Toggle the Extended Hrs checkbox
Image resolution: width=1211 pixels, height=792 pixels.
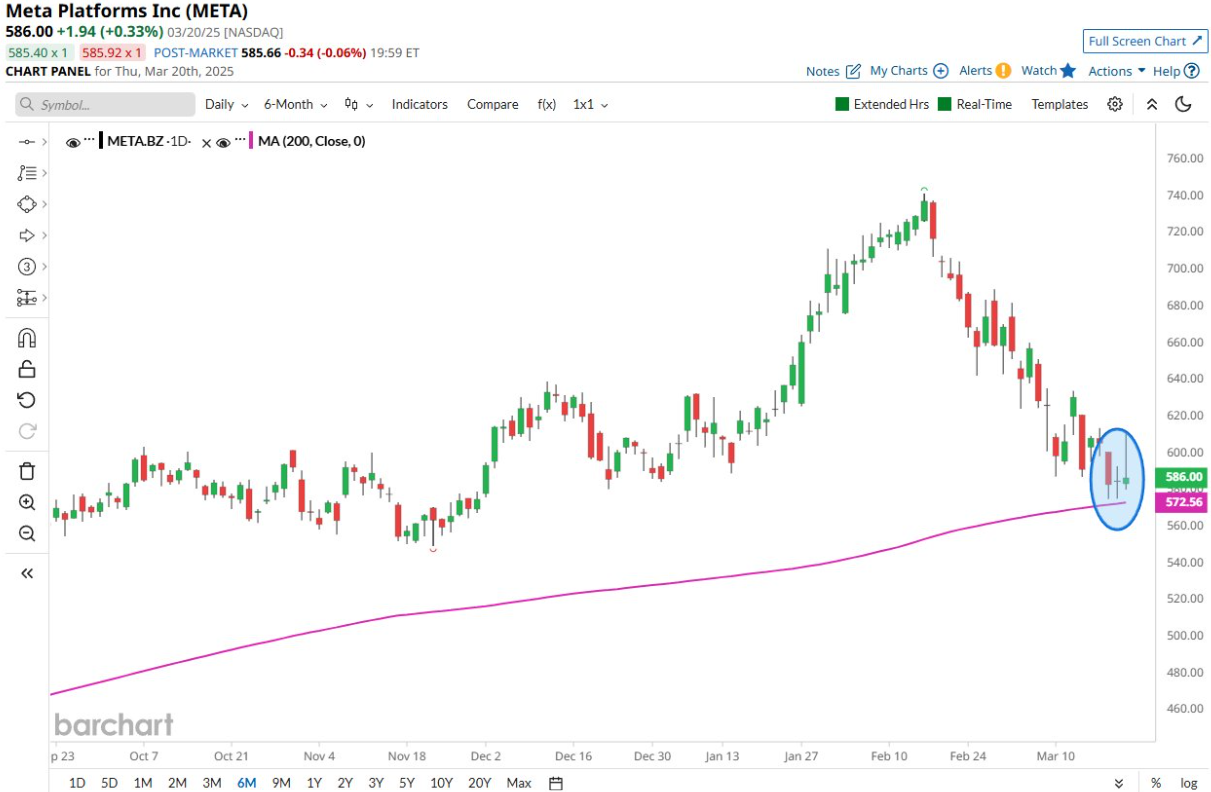coord(842,104)
